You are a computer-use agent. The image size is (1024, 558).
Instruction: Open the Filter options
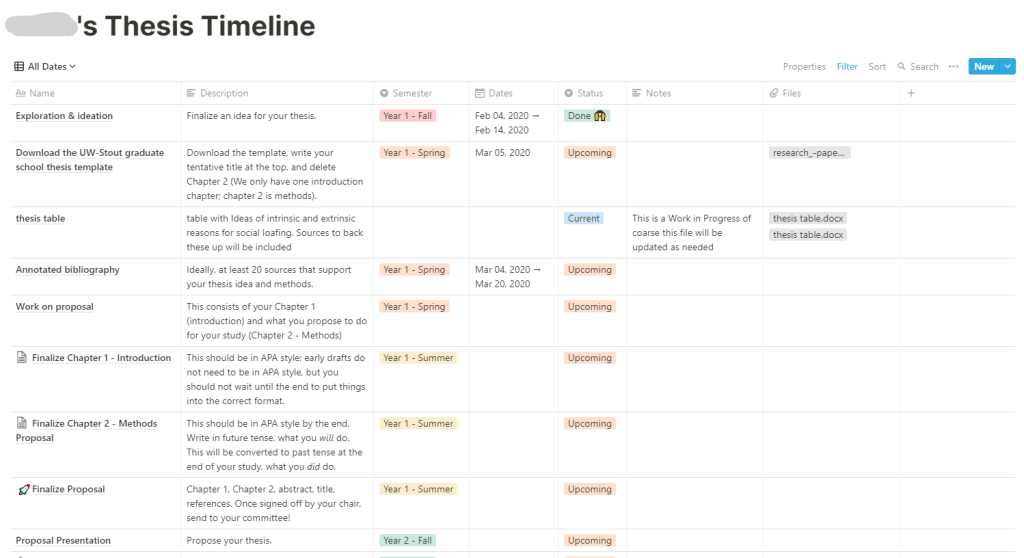[x=847, y=67]
